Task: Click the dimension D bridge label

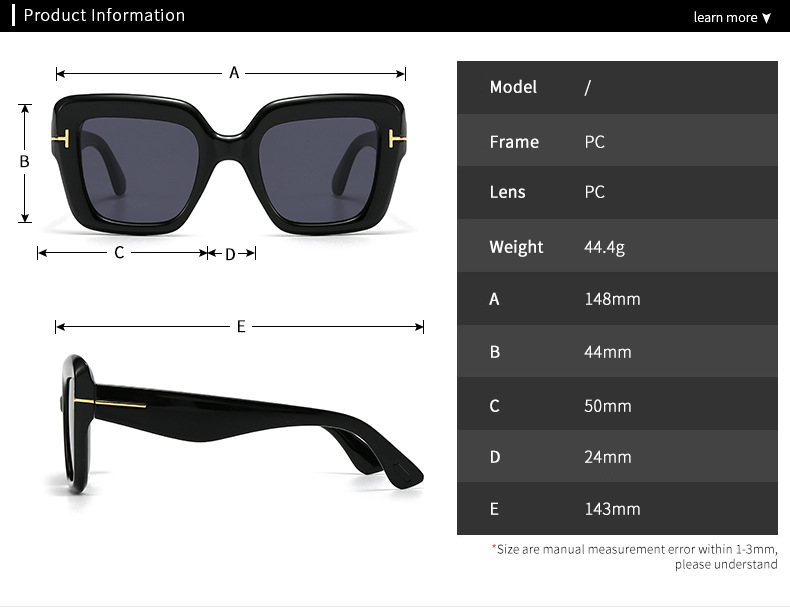Action: (230, 254)
